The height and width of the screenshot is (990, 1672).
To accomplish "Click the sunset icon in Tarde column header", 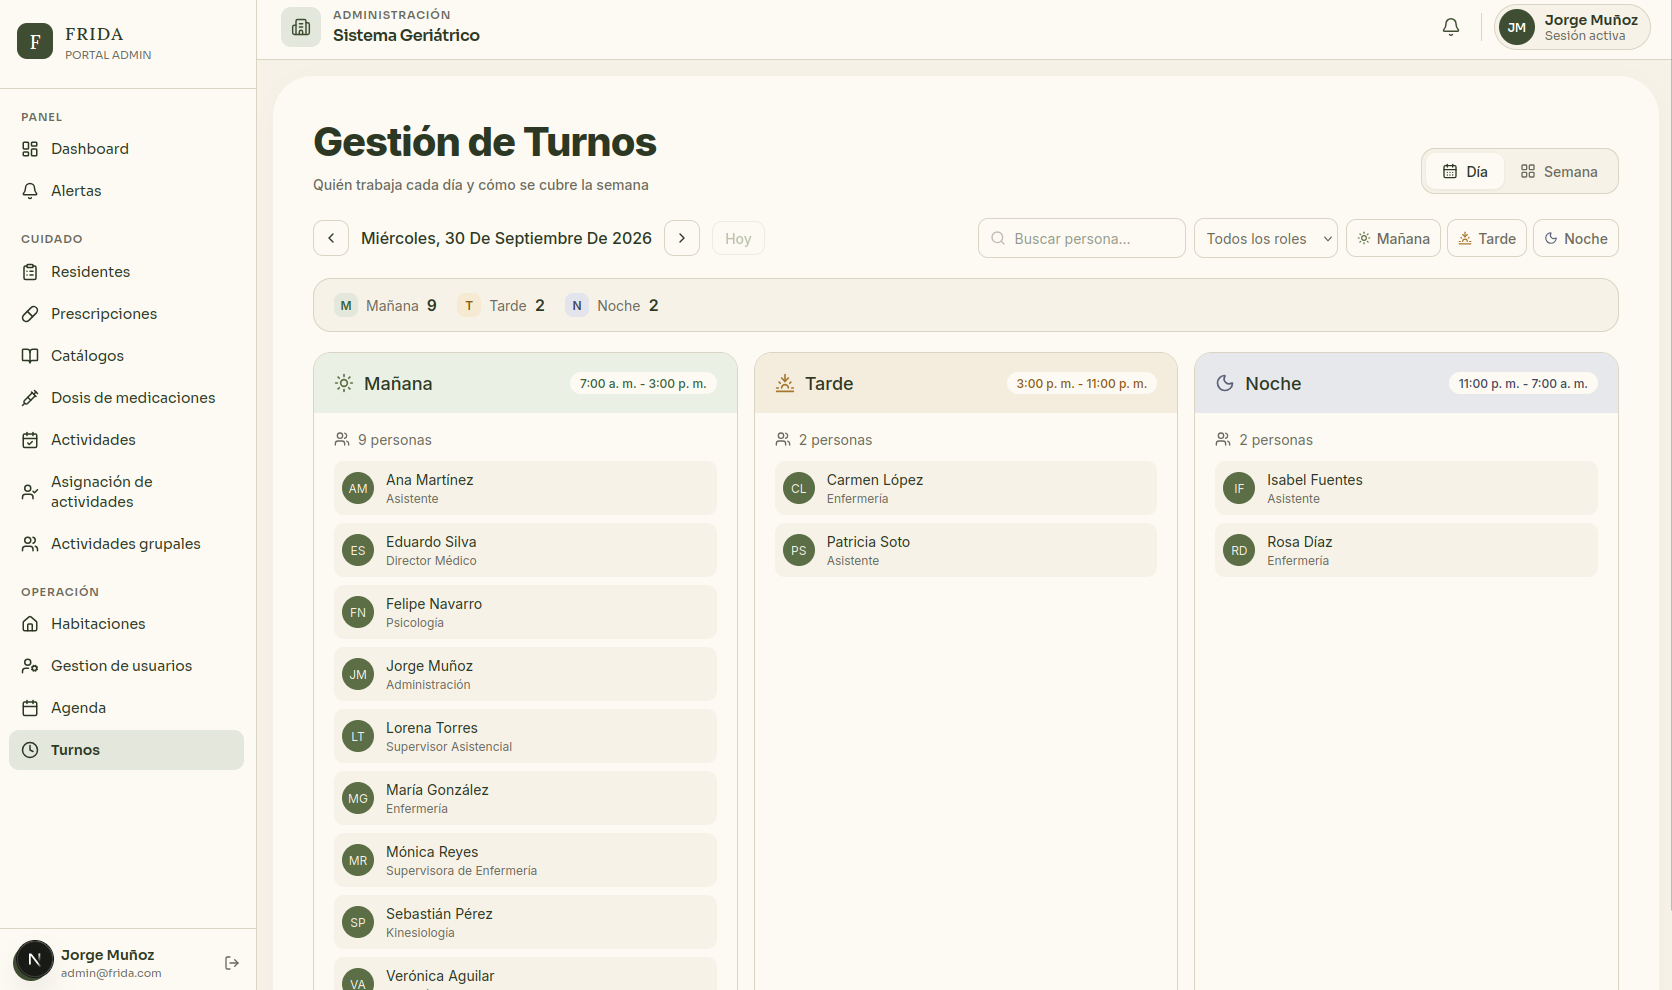I will pos(785,383).
